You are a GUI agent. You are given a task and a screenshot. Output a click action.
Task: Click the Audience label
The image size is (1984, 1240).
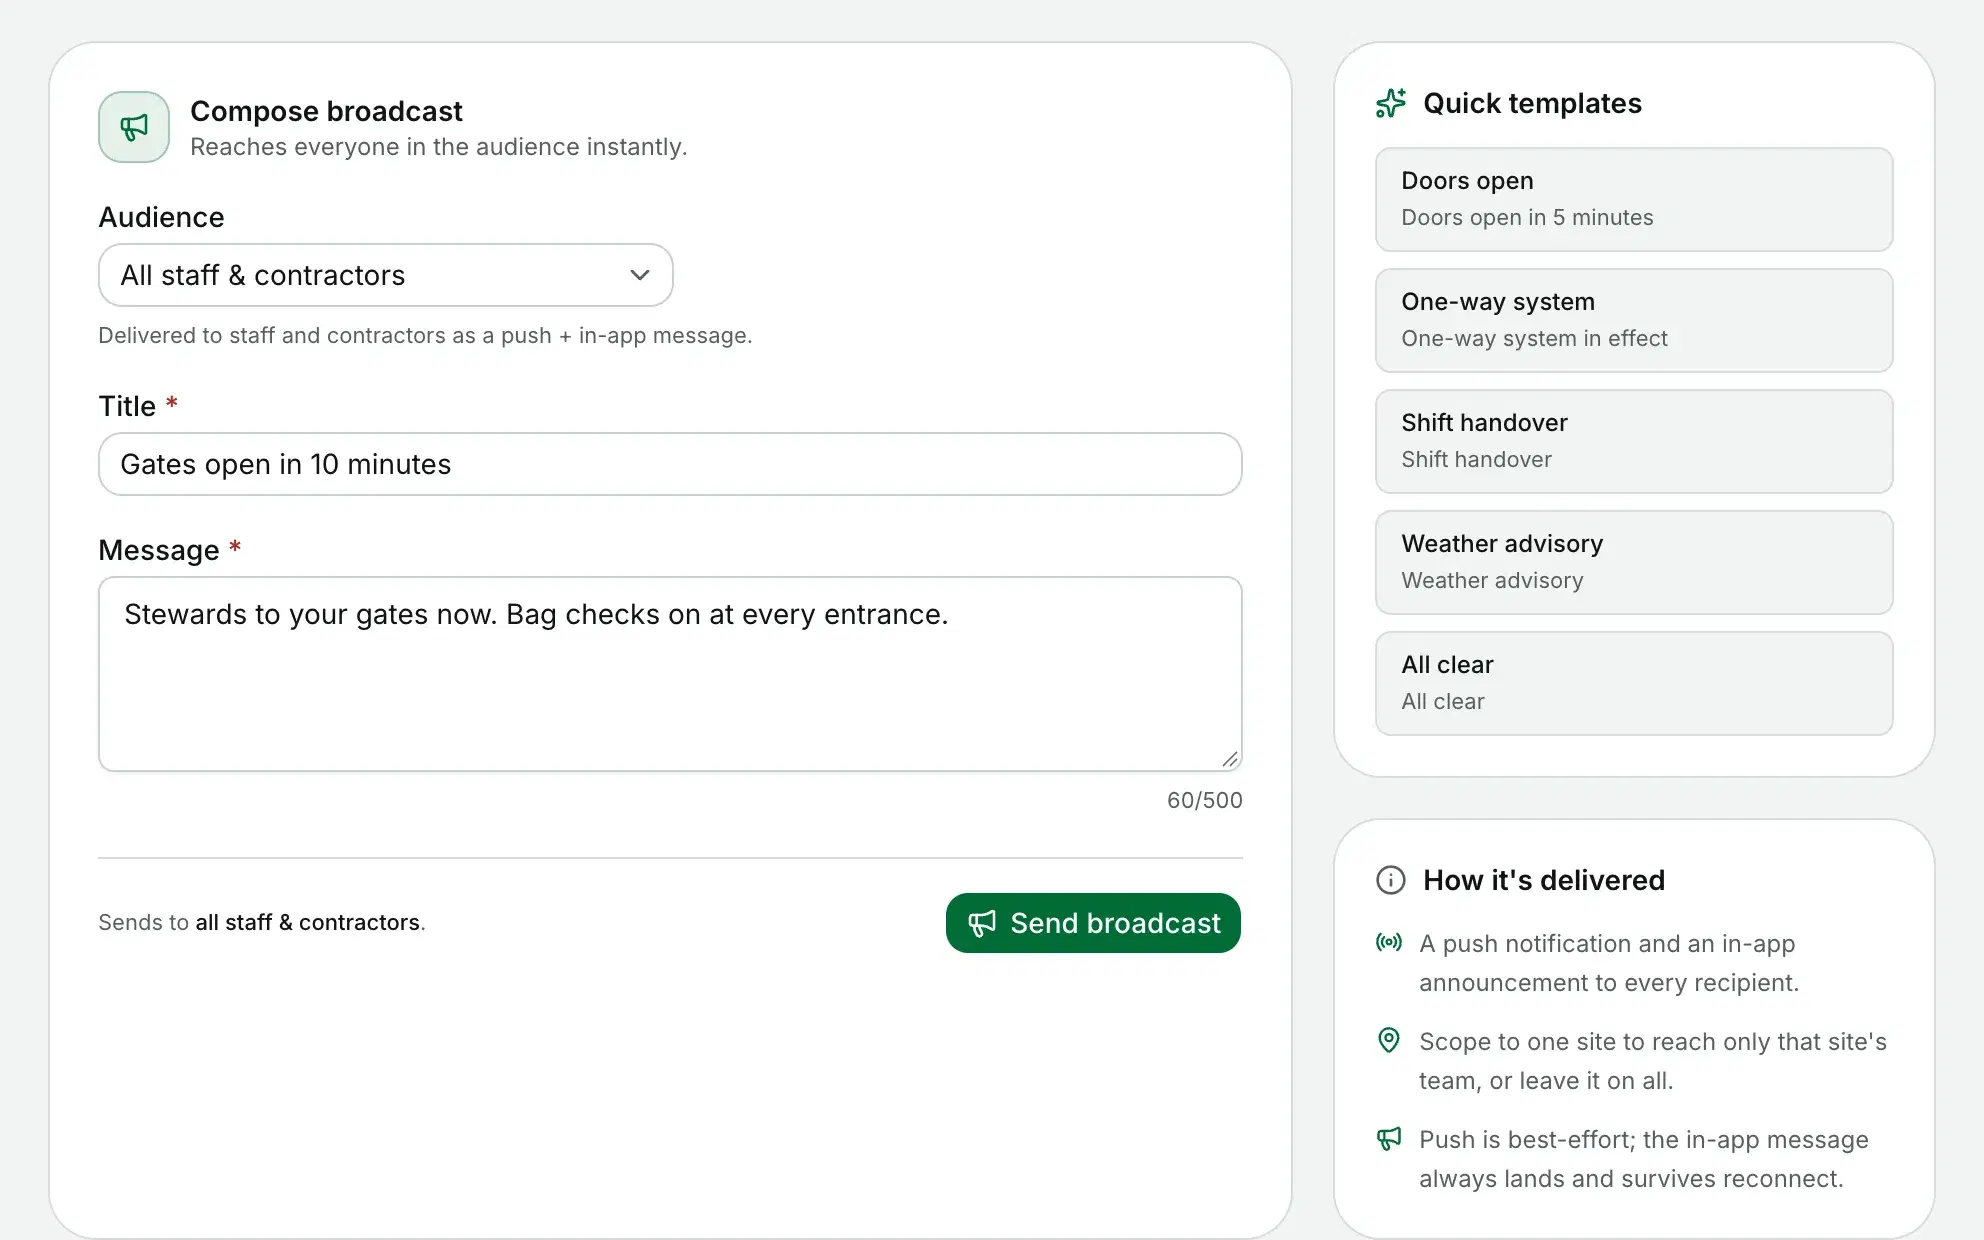(161, 217)
